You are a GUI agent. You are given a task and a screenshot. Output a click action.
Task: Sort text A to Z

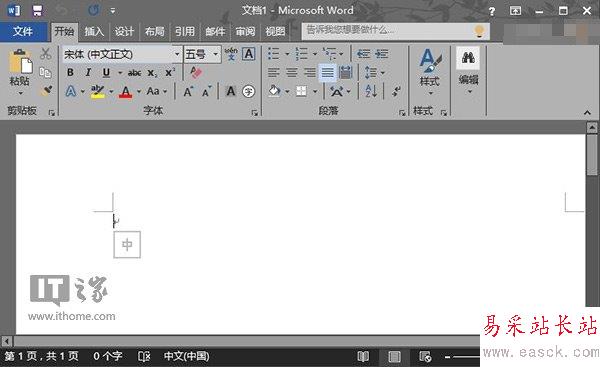coord(371,91)
